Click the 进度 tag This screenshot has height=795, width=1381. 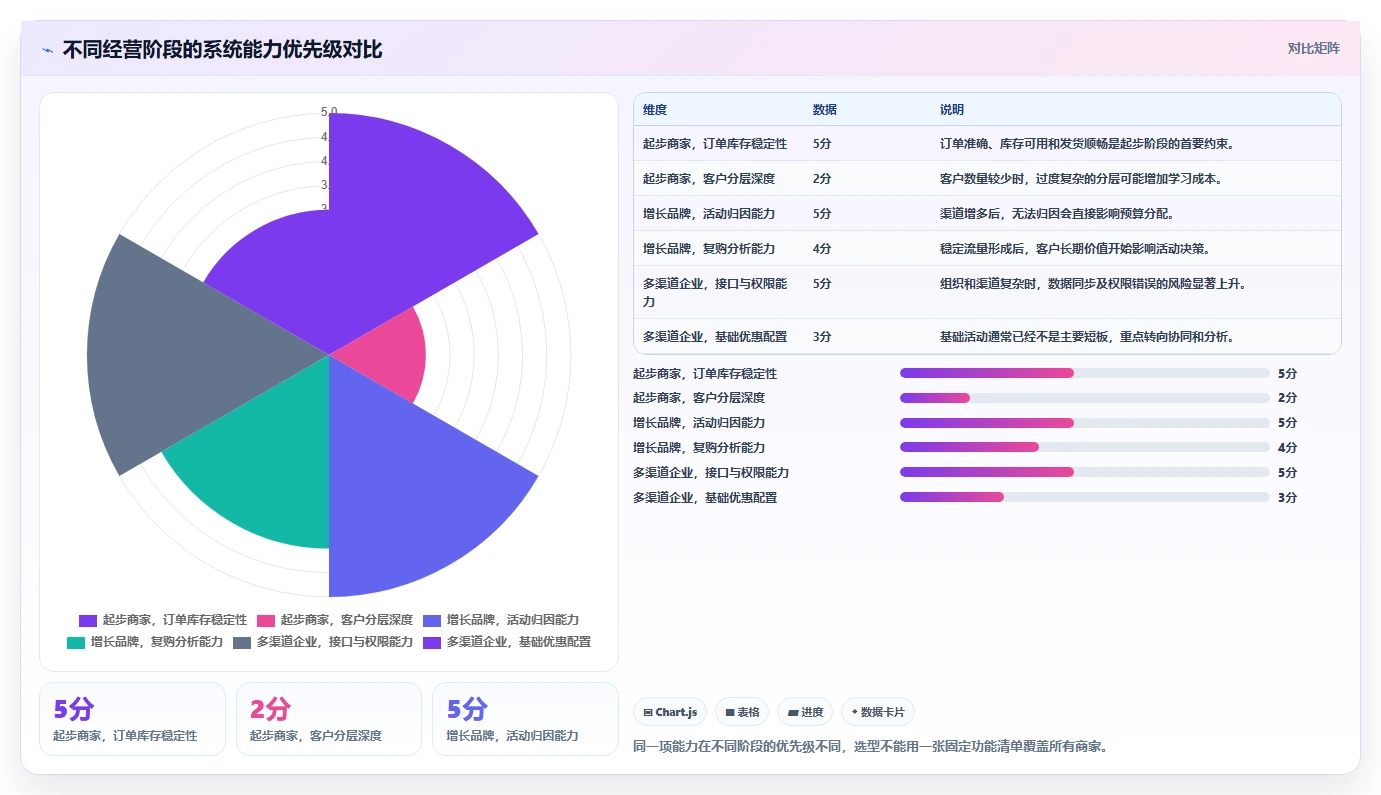point(805,712)
